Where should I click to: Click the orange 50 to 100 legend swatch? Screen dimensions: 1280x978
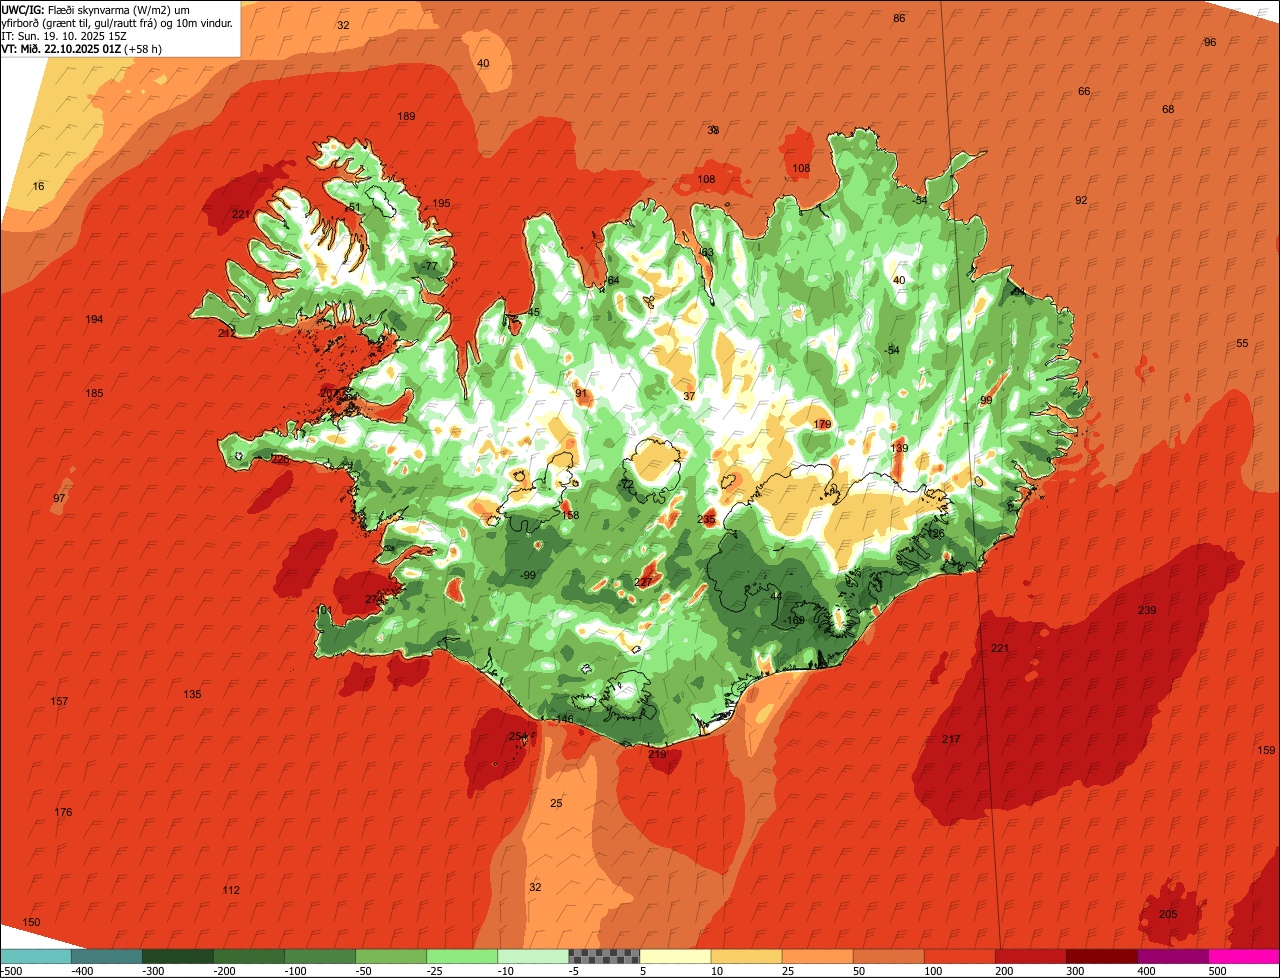pos(888,956)
